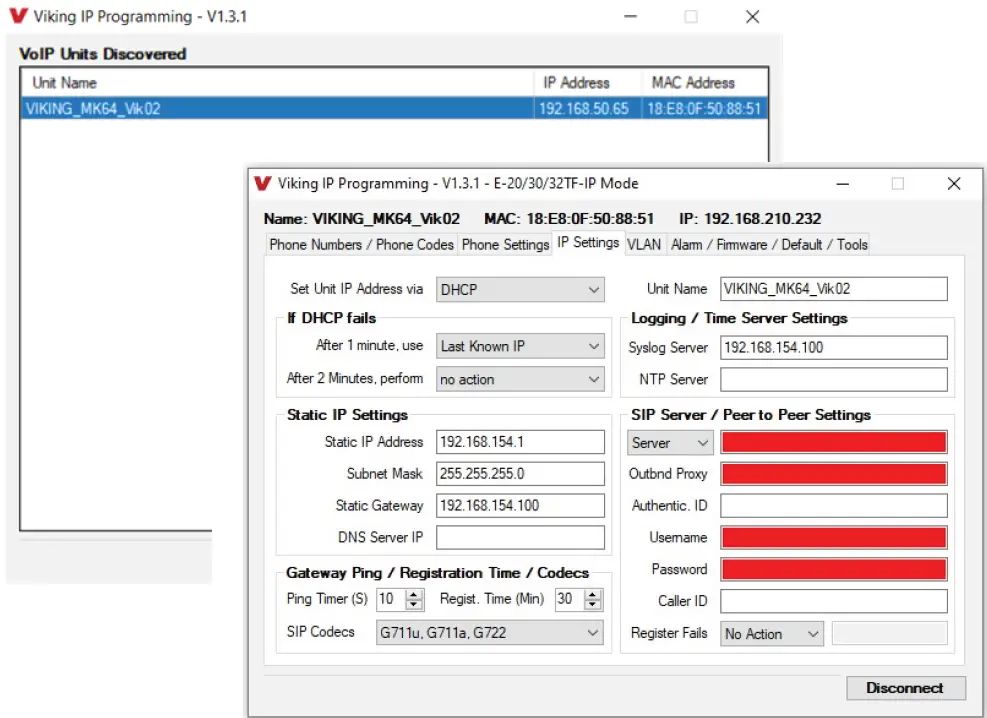Click the Unit Name input field

(833, 289)
